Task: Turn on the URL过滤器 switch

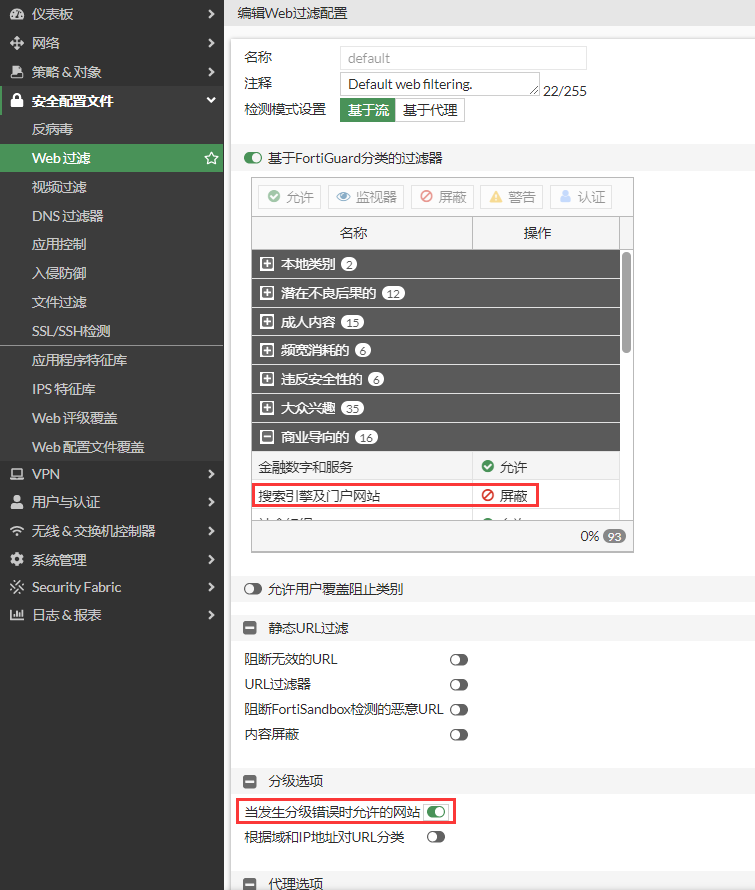Action: 458,685
